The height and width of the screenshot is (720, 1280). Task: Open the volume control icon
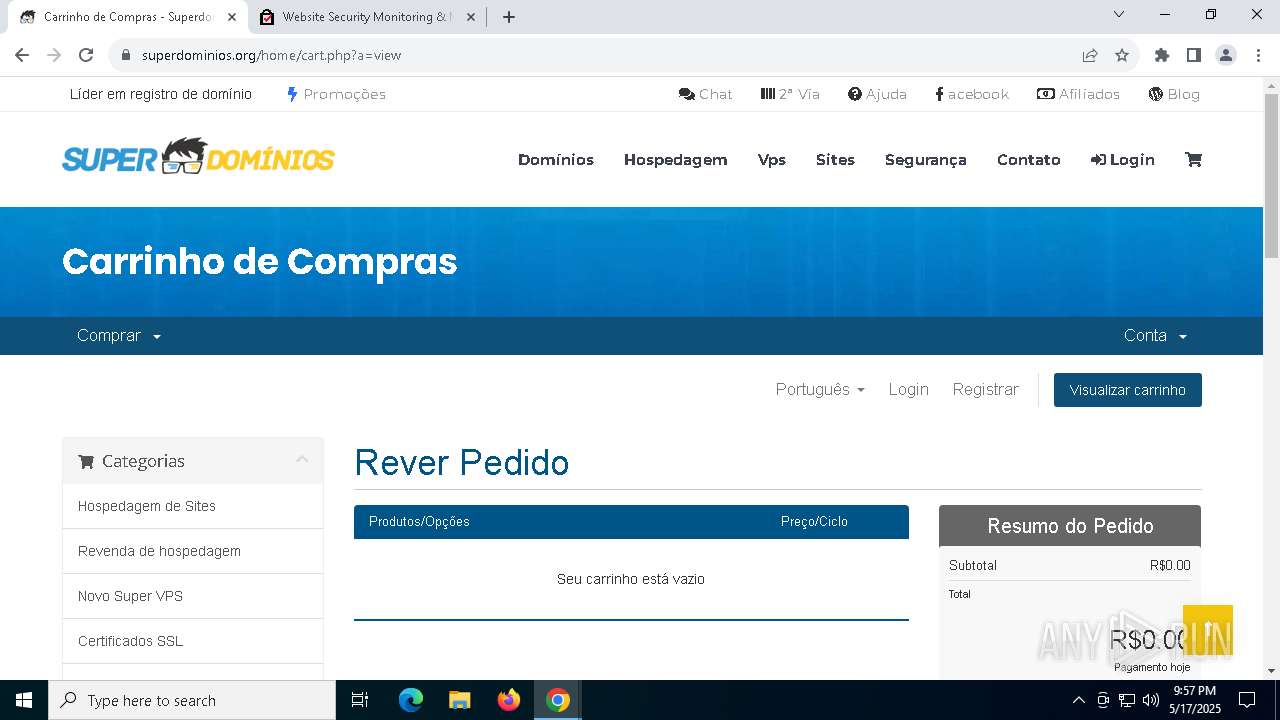(x=1151, y=700)
